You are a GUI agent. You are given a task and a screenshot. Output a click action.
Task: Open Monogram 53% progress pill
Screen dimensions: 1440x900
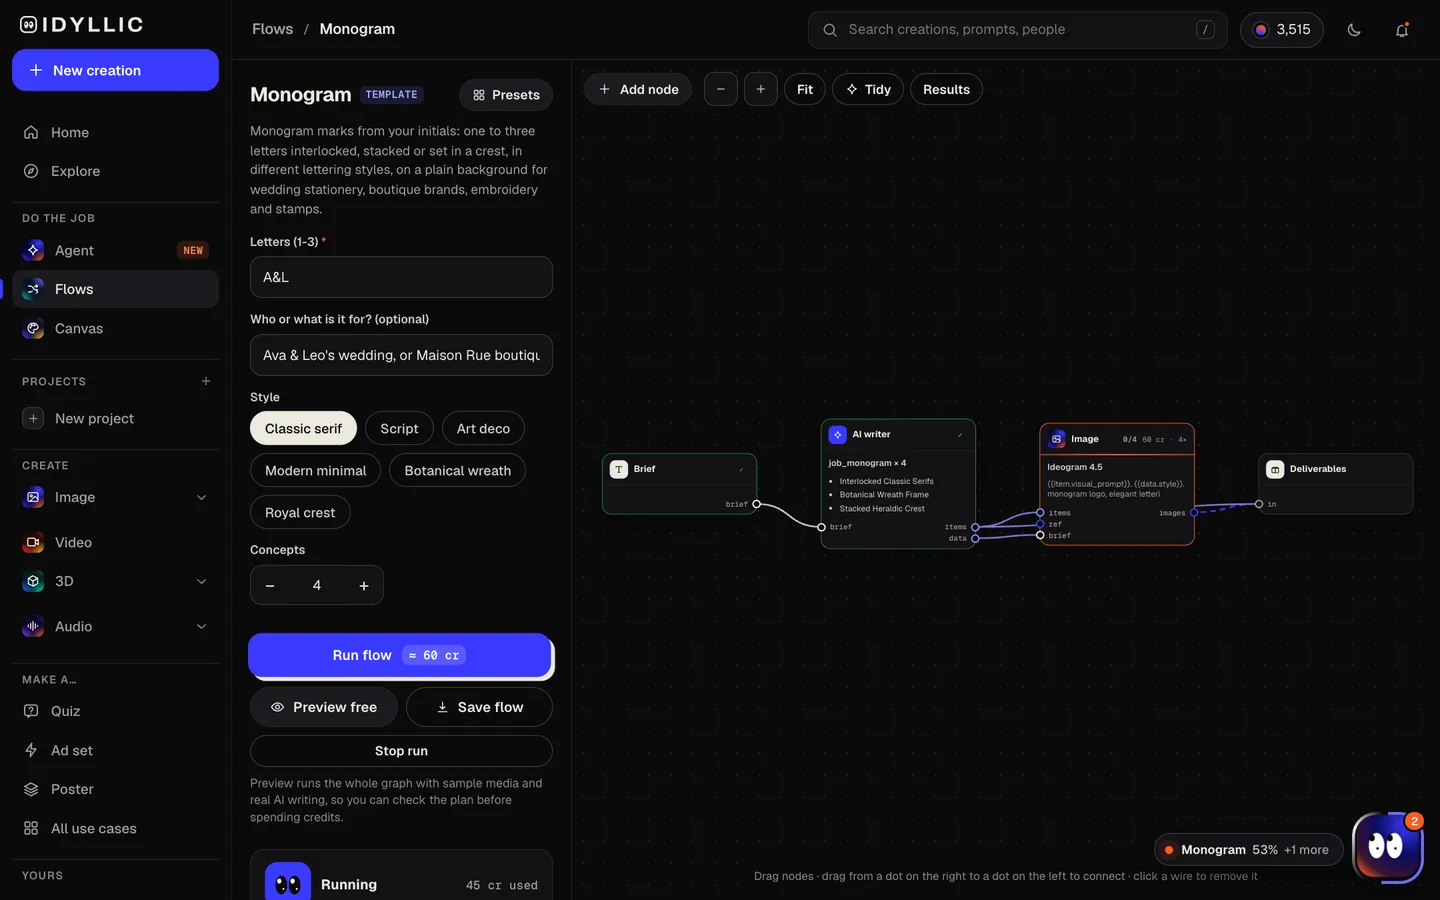1248,850
